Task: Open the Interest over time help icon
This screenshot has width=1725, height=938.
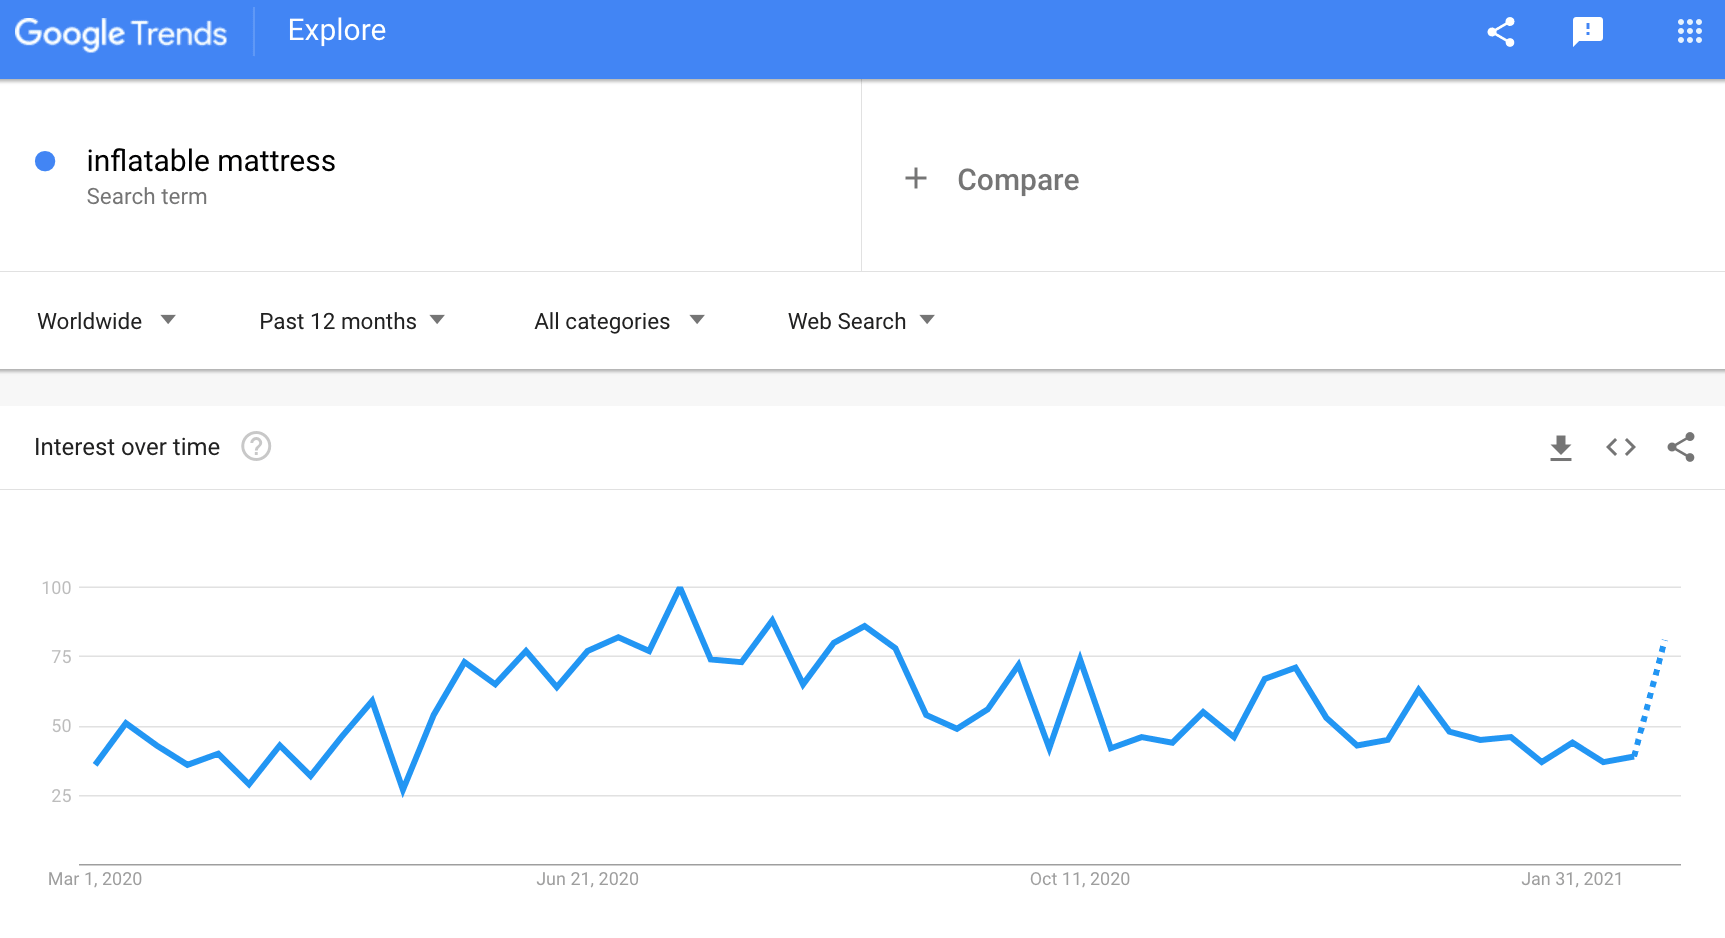Action: [x=256, y=446]
